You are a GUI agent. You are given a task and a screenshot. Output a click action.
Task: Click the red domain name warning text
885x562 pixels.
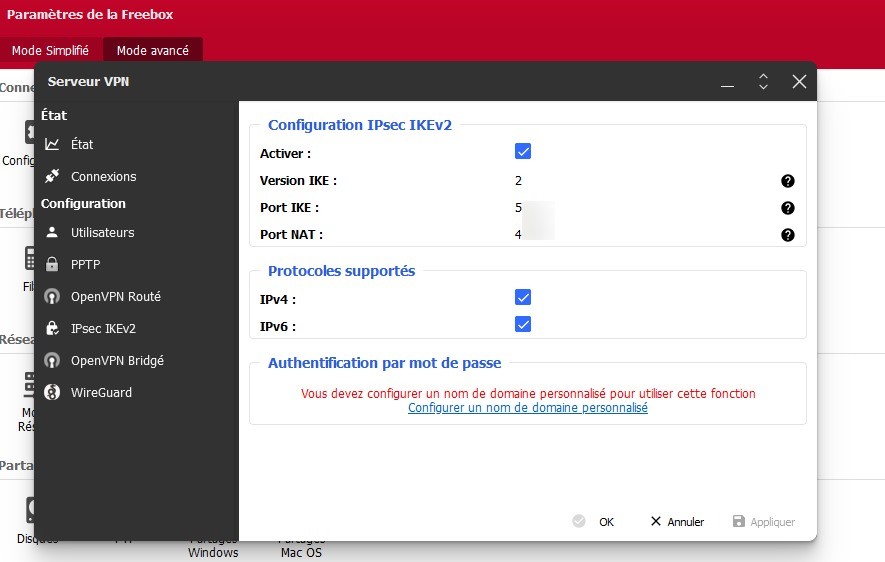click(528, 393)
